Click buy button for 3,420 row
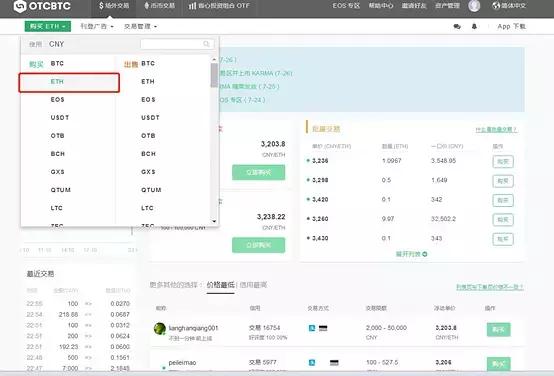554x376 pixels. [503, 200]
